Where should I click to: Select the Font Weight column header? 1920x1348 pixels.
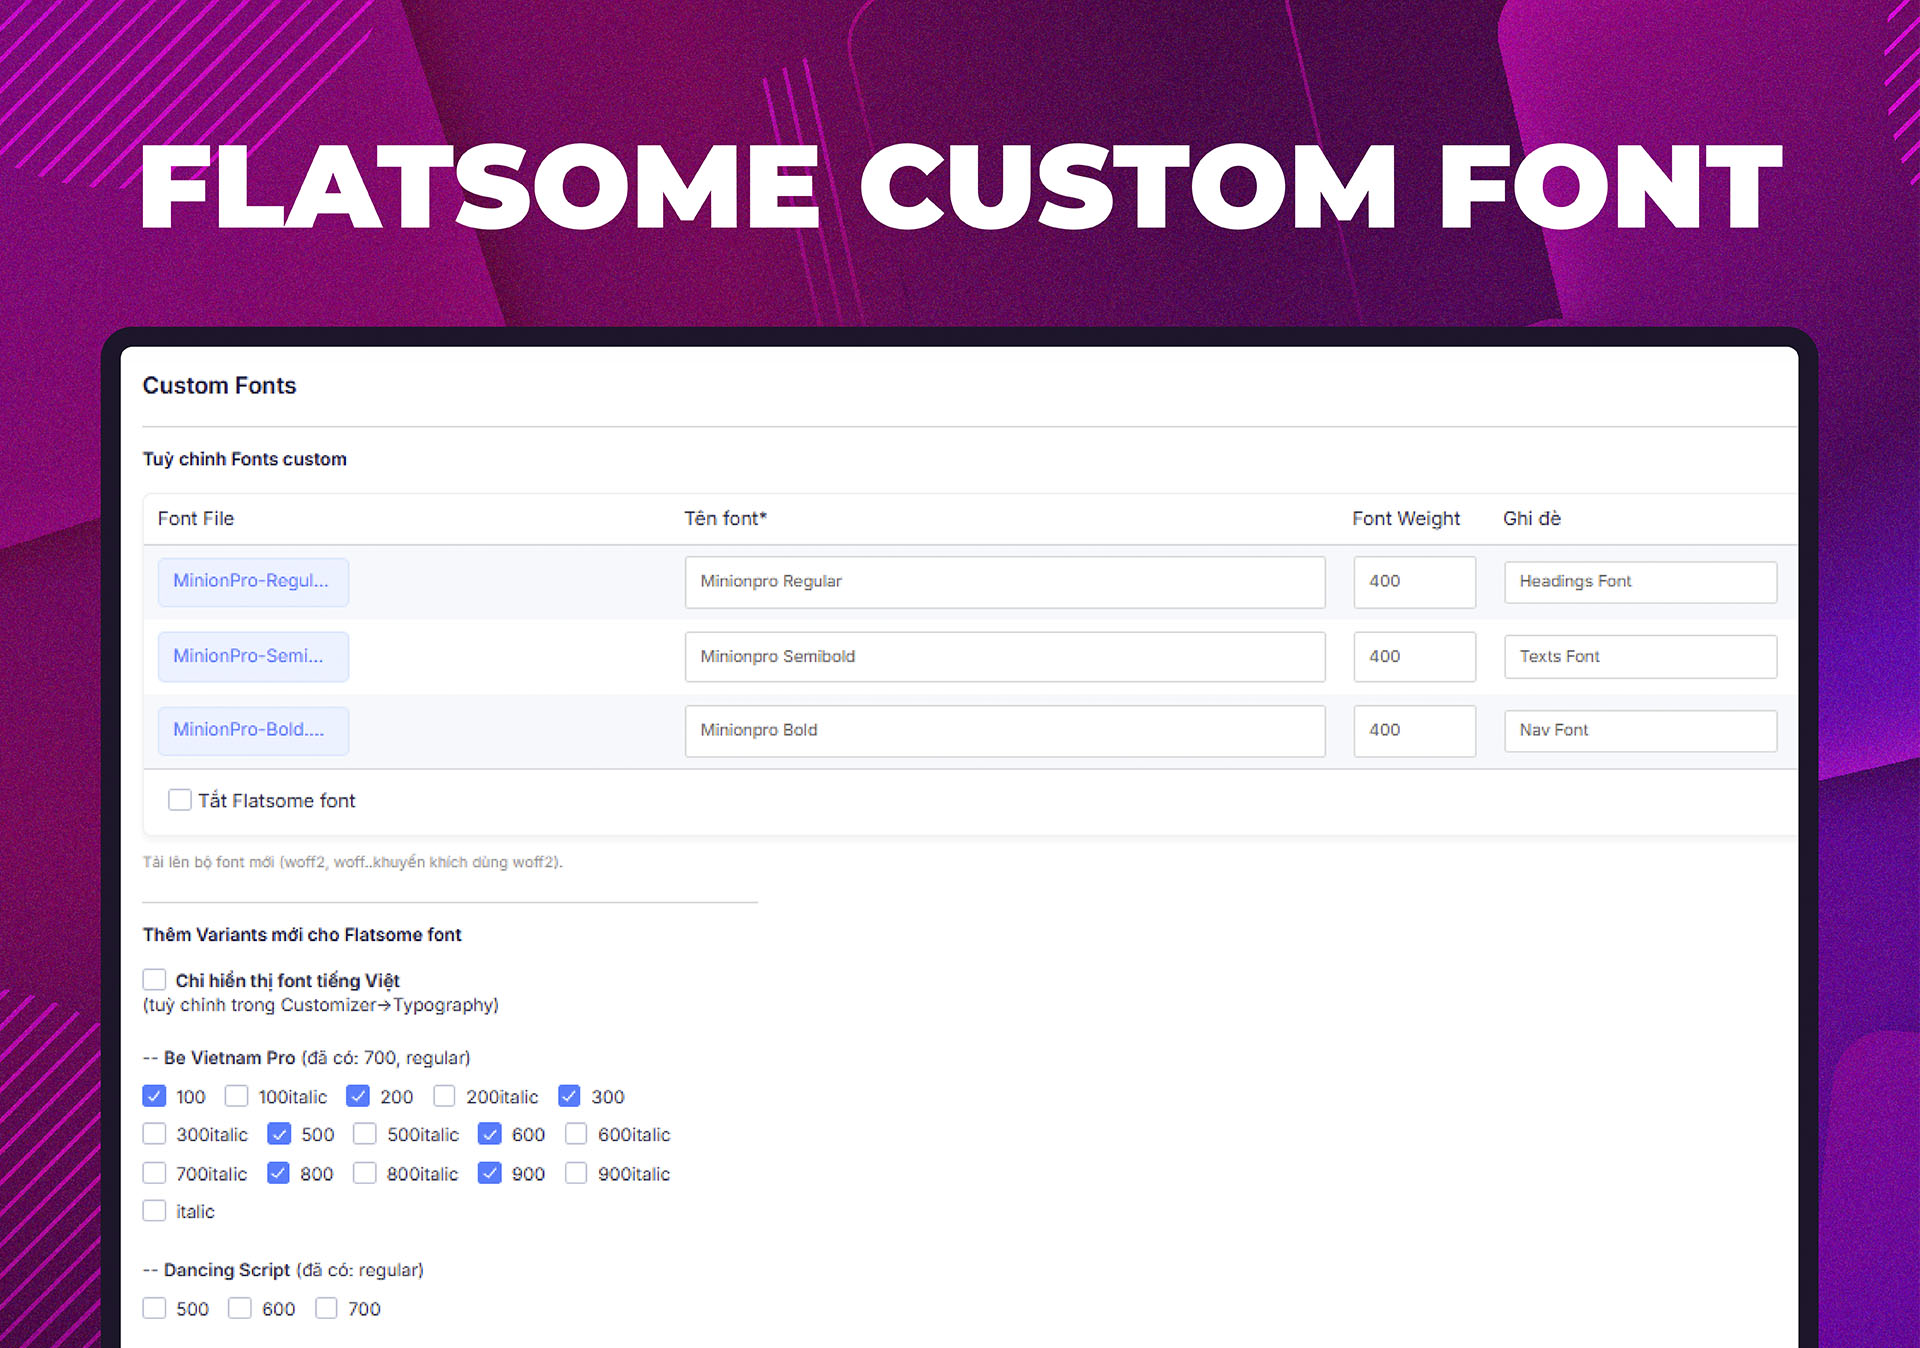click(1406, 518)
